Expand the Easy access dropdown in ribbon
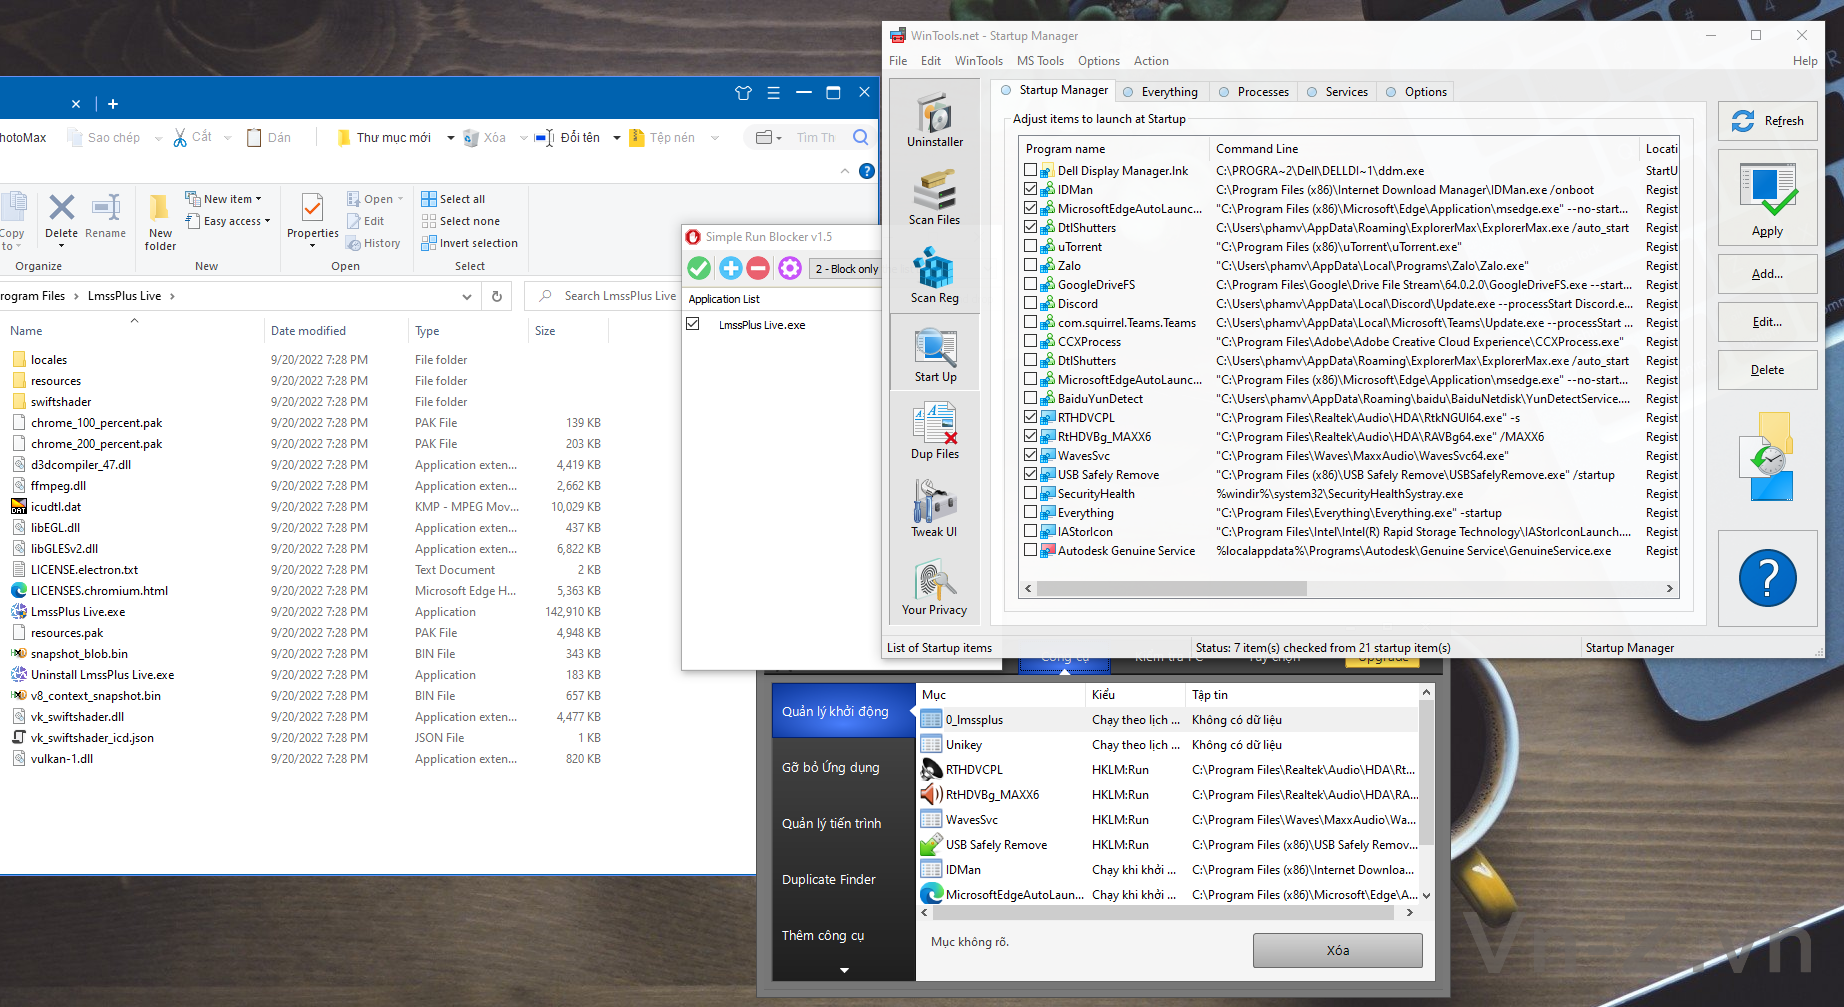1844x1007 pixels. [x=267, y=221]
